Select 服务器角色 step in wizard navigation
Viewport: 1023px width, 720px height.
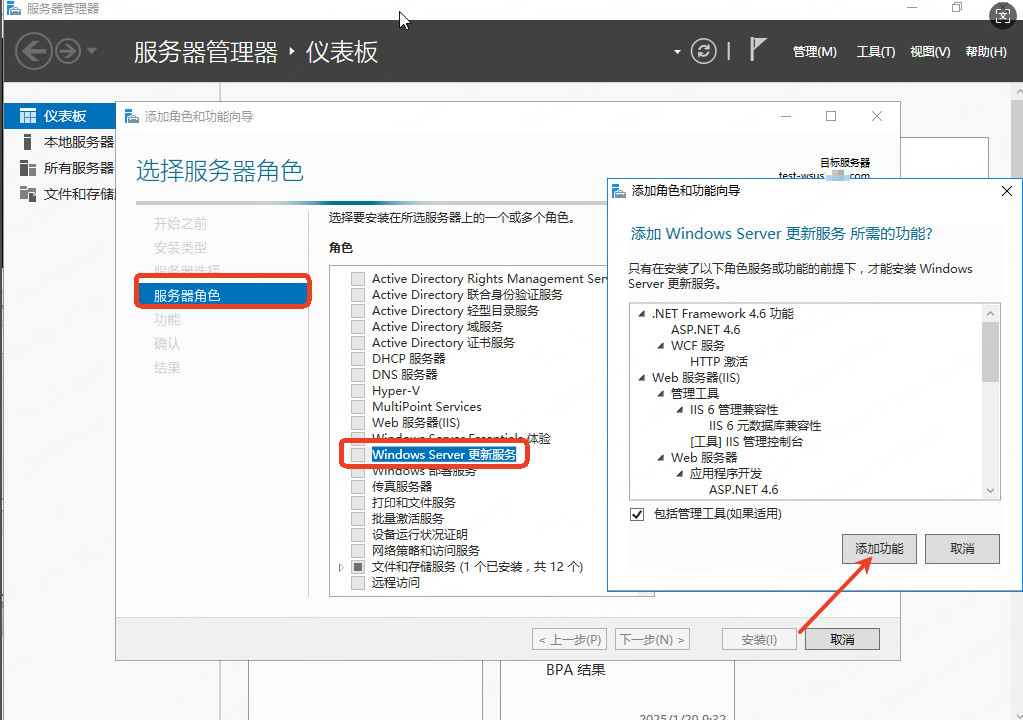click(222, 295)
